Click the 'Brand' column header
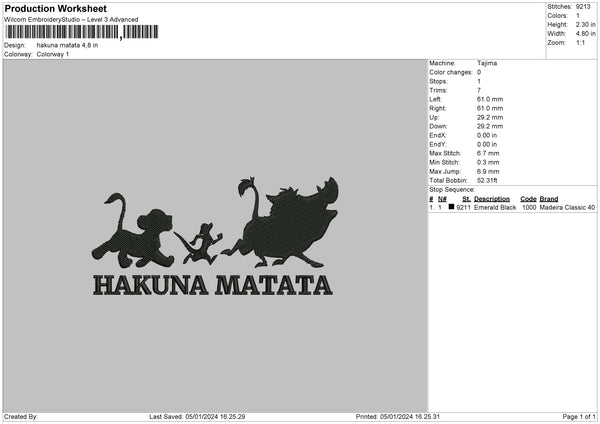The width and height of the screenshot is (600, 424). (x=549, y=199)
